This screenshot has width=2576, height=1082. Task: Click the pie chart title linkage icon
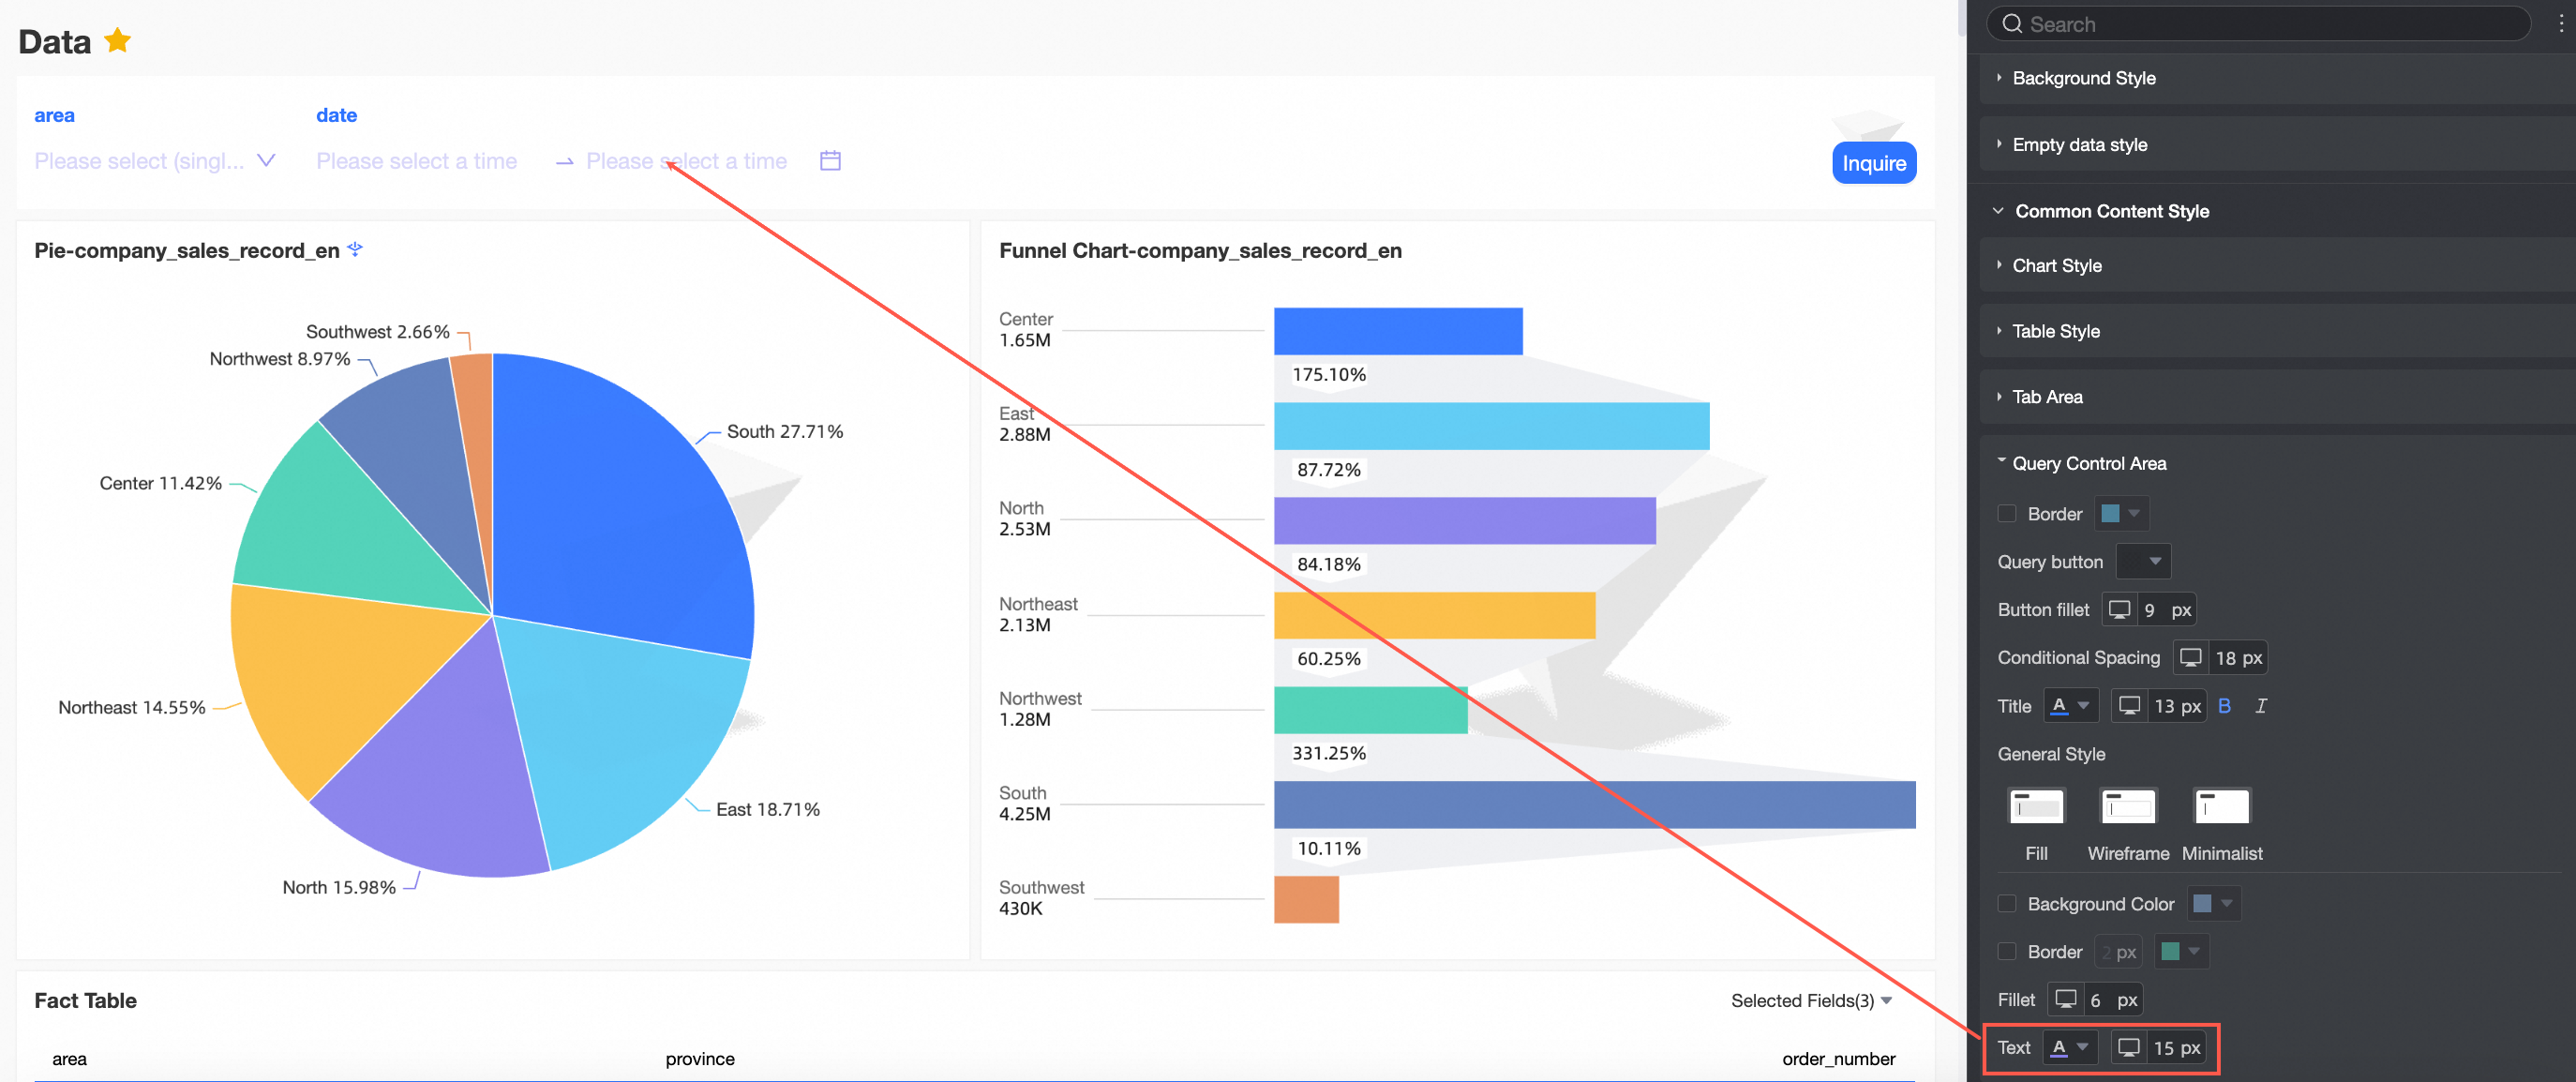[x=355, y=250]
